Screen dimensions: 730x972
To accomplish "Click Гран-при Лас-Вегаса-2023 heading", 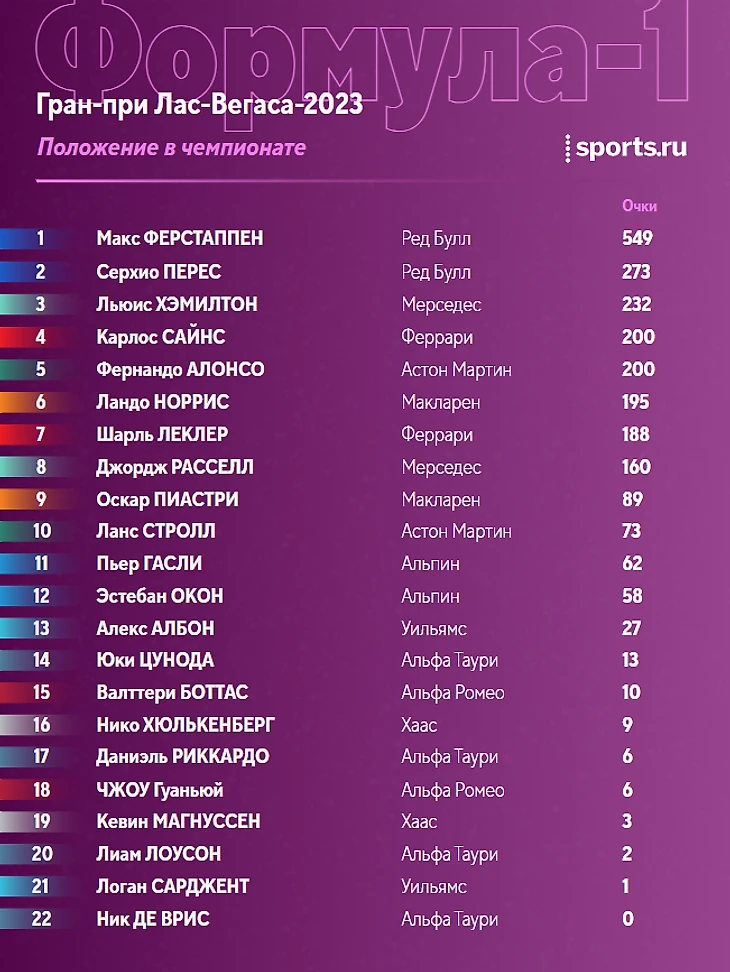I will tap(200, 104).
